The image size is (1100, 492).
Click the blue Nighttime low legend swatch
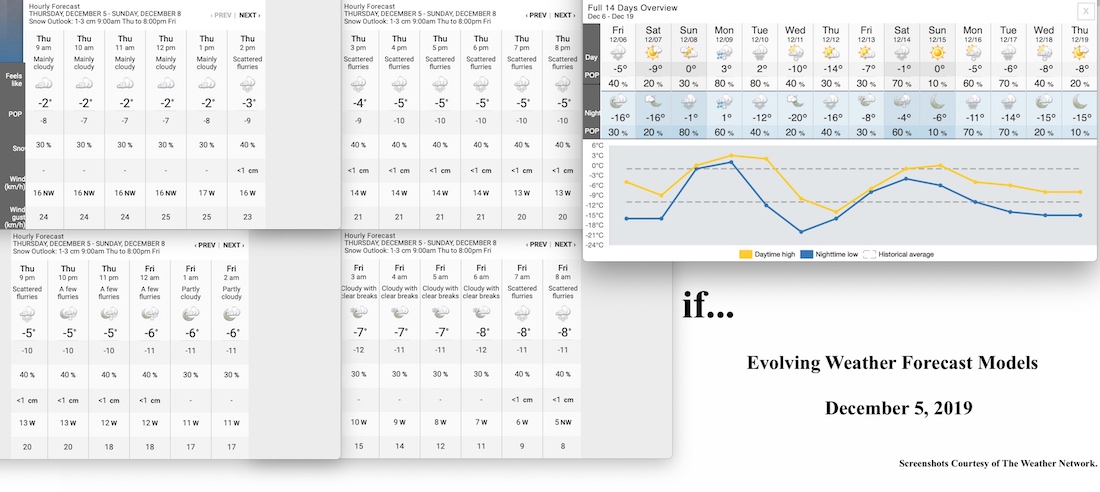pos(806,254)
